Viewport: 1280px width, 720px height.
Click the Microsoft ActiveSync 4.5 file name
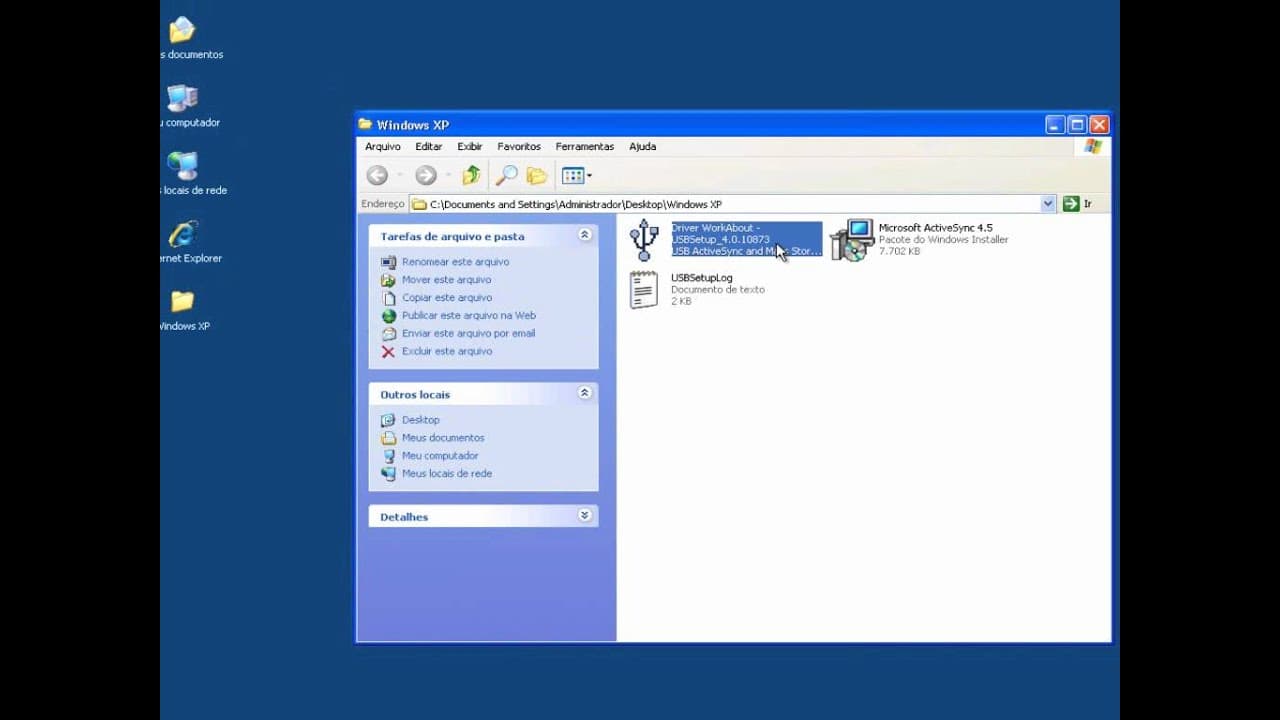pyautogui.click(x=936, y=228)
